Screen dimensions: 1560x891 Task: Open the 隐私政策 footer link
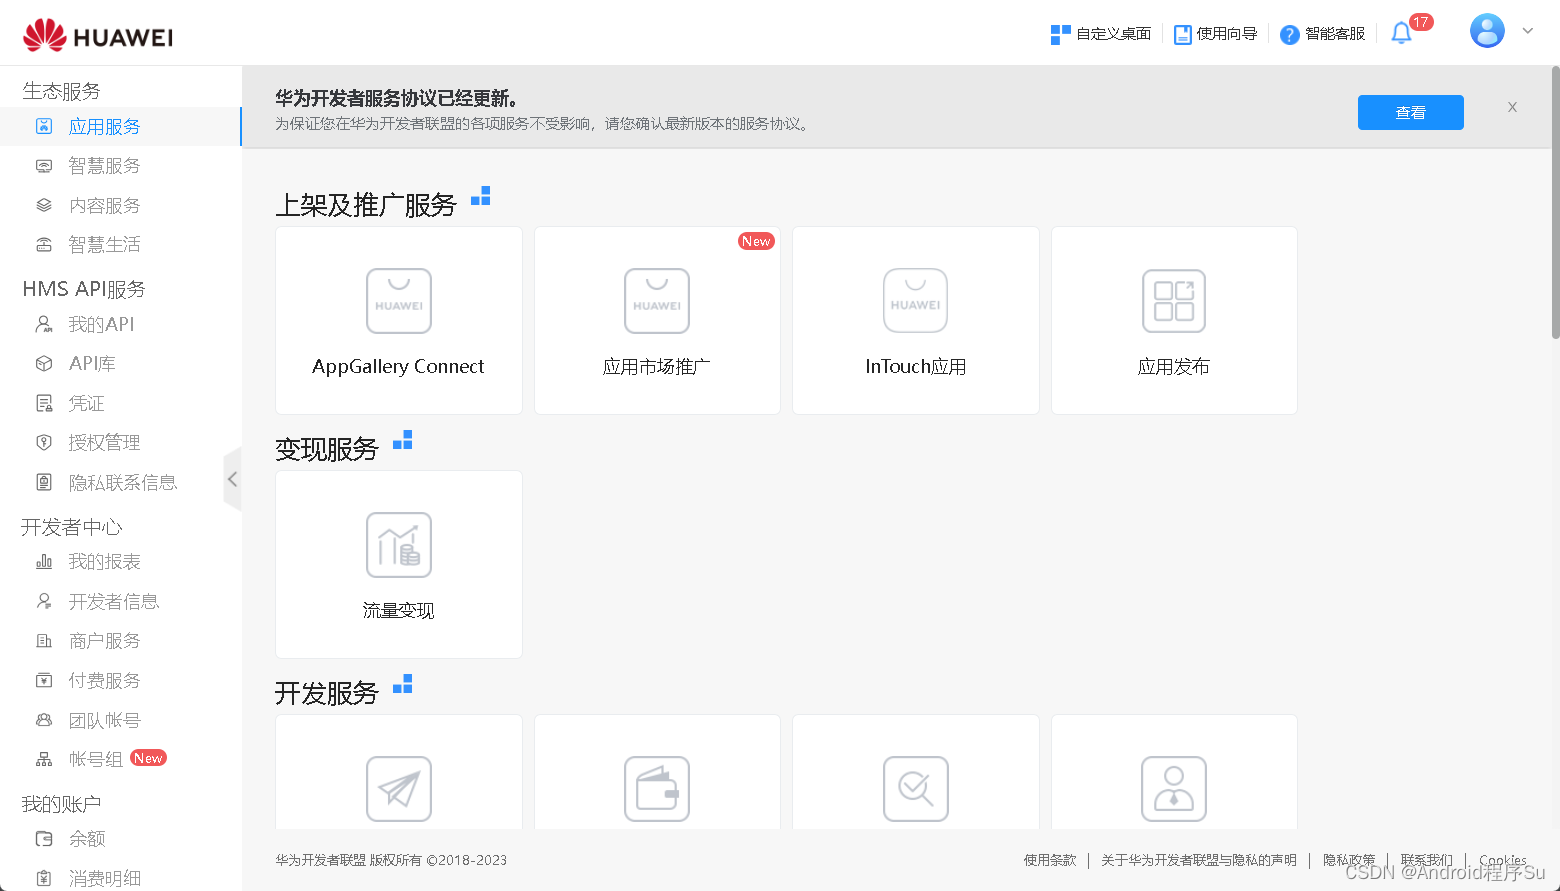tap(1349, 860)
